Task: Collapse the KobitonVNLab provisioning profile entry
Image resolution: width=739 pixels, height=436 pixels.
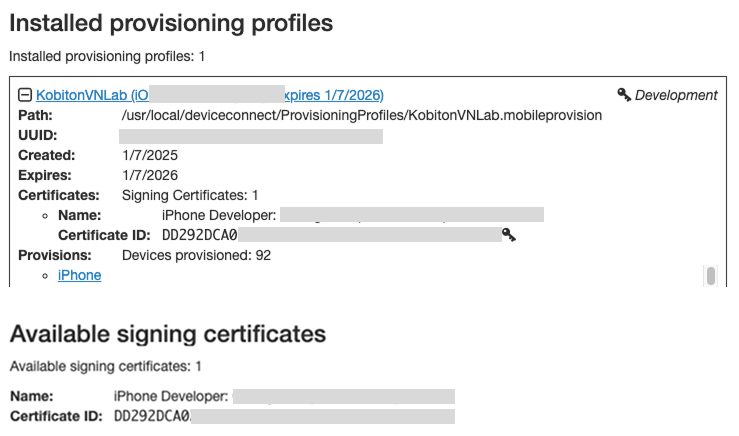Action: pos(25,95)
